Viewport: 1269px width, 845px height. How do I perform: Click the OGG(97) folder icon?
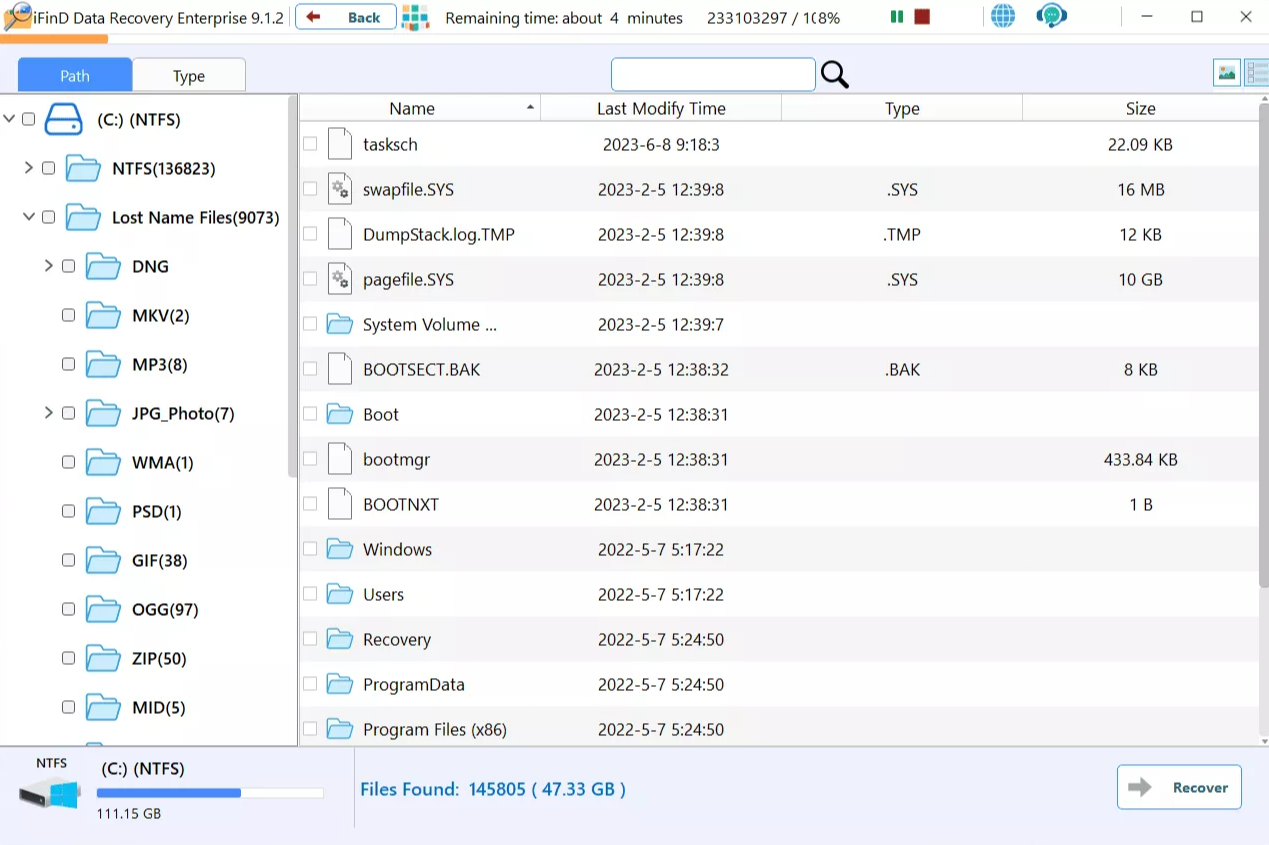[x=103, y=609]
